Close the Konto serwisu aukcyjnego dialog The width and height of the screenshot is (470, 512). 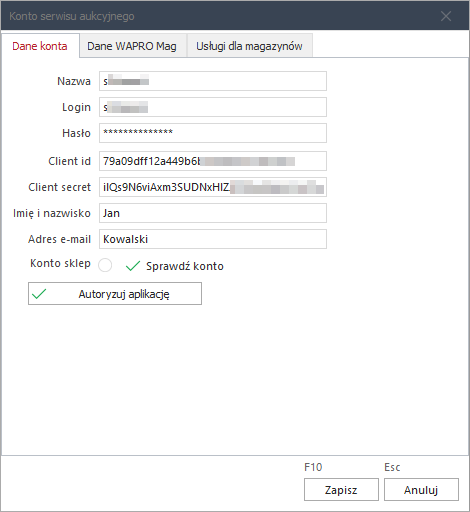pos(446,16)
